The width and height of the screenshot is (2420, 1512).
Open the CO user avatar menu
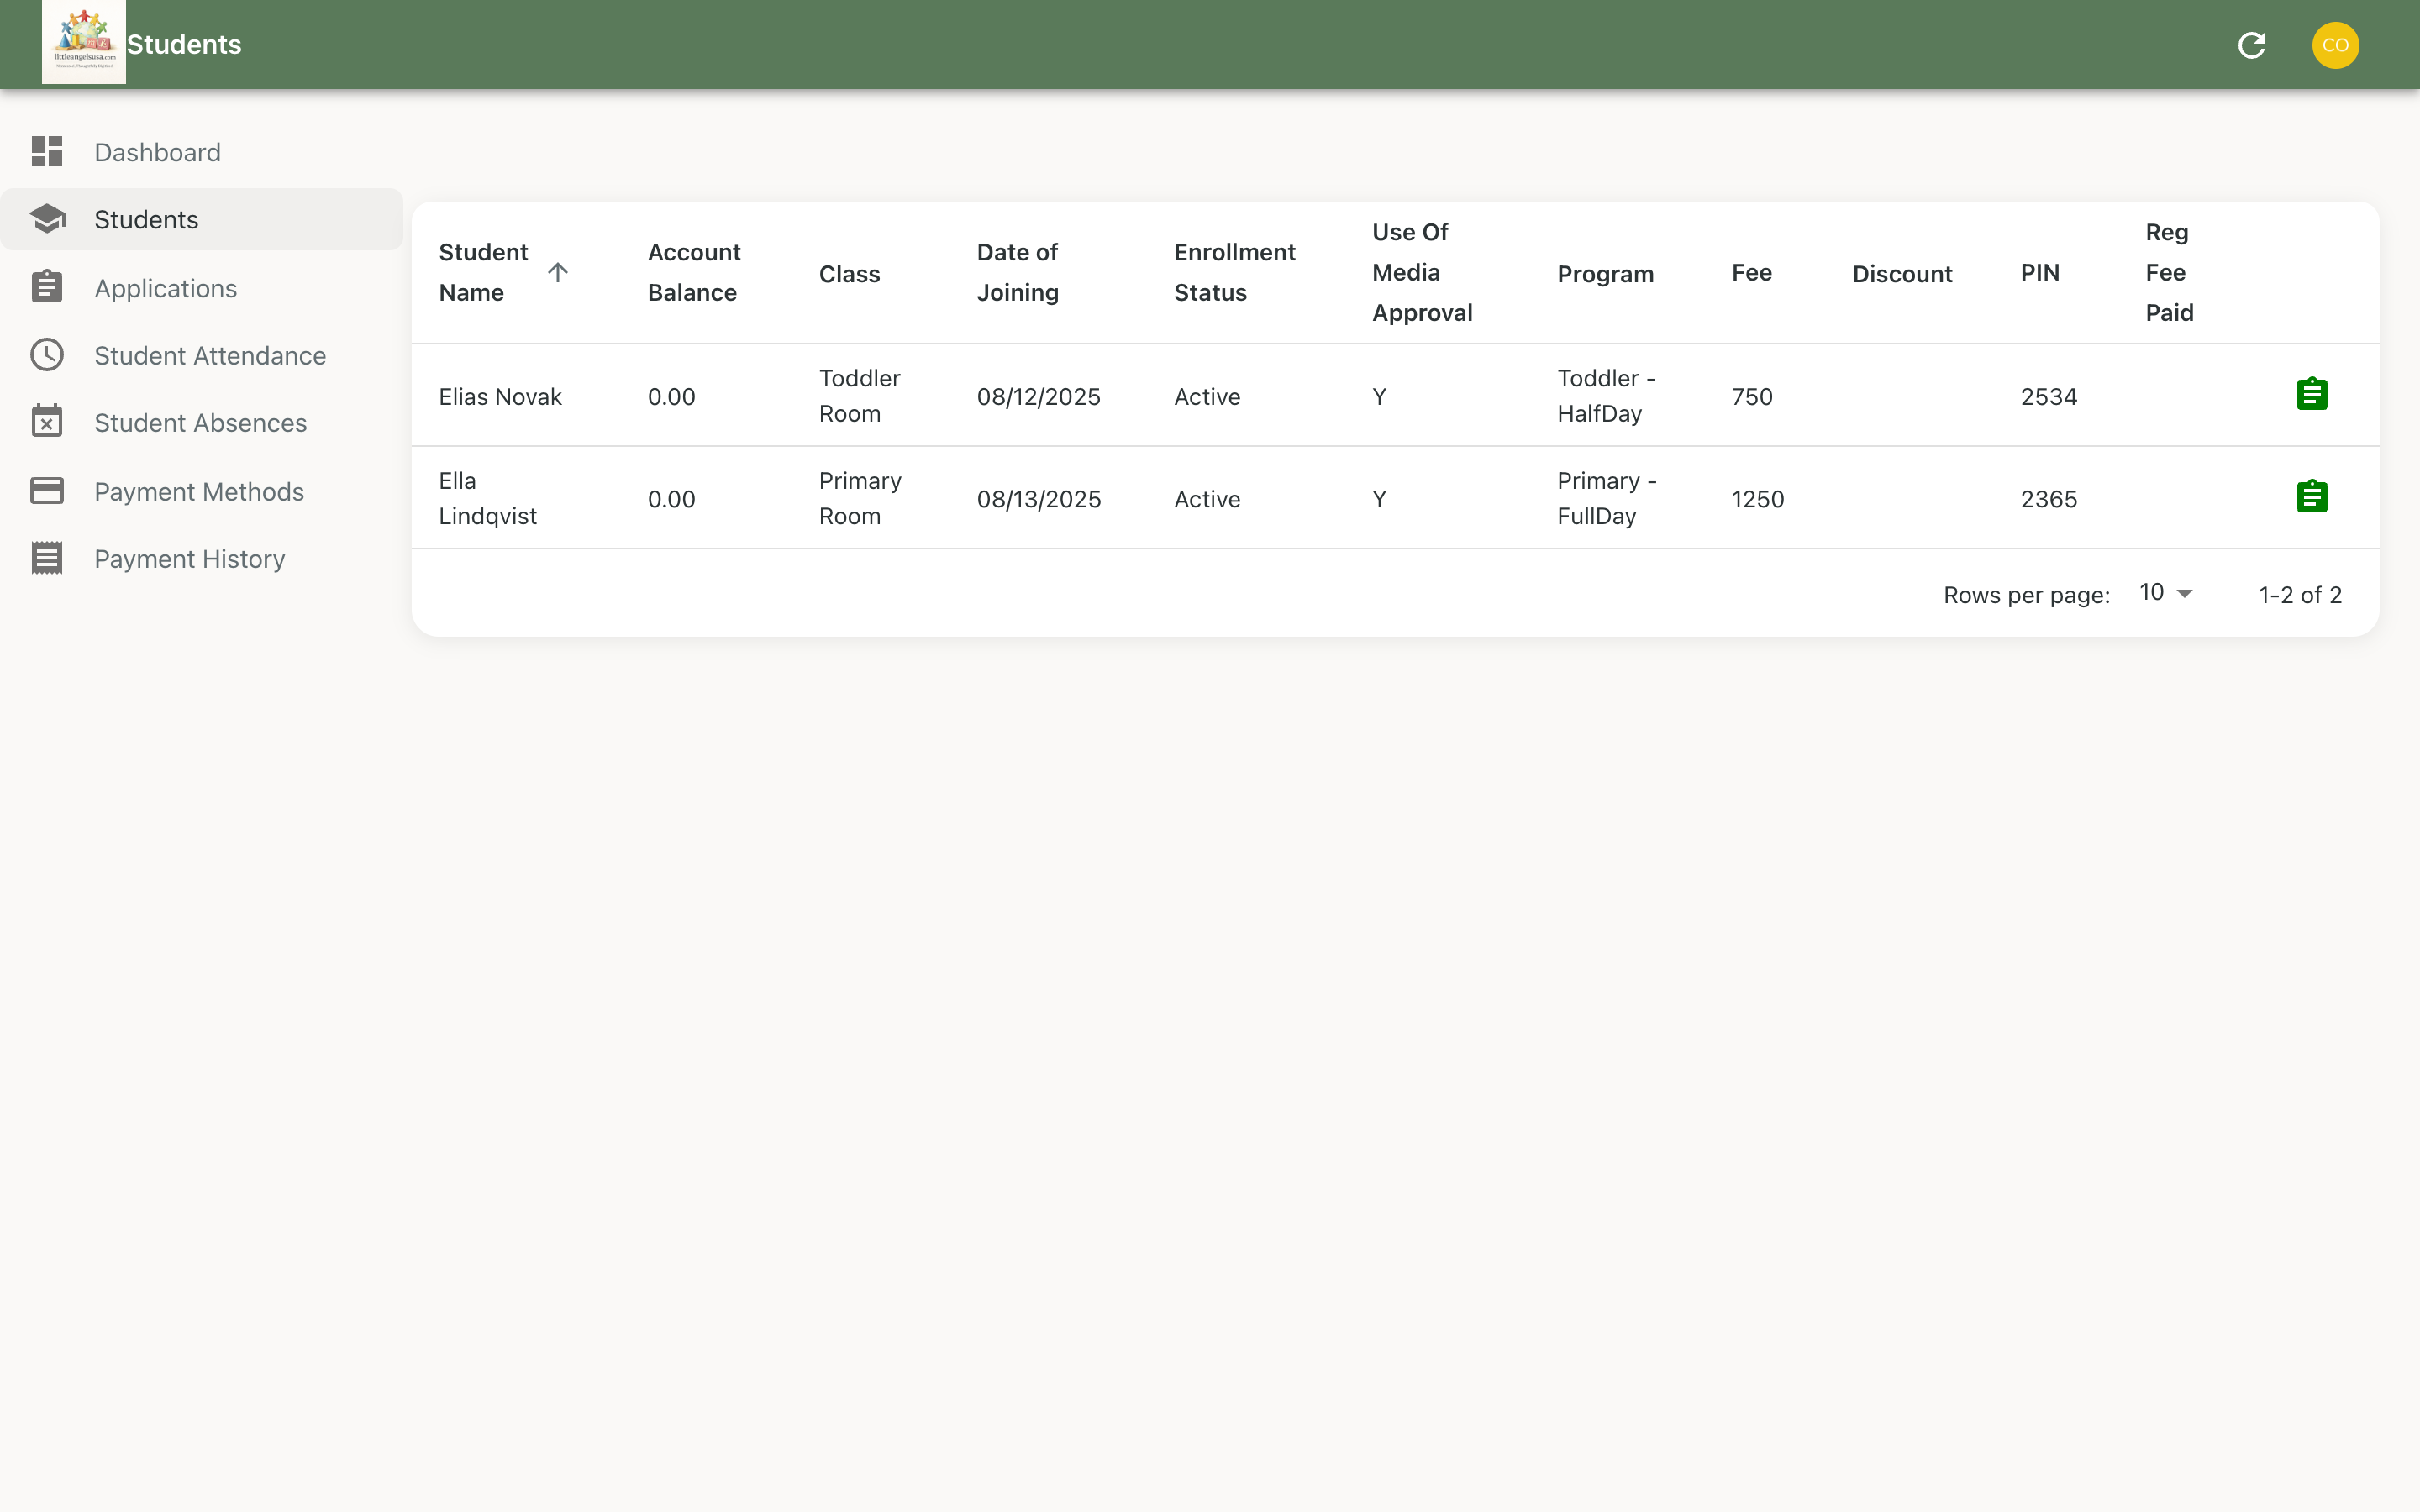[x=2335, y=45]
